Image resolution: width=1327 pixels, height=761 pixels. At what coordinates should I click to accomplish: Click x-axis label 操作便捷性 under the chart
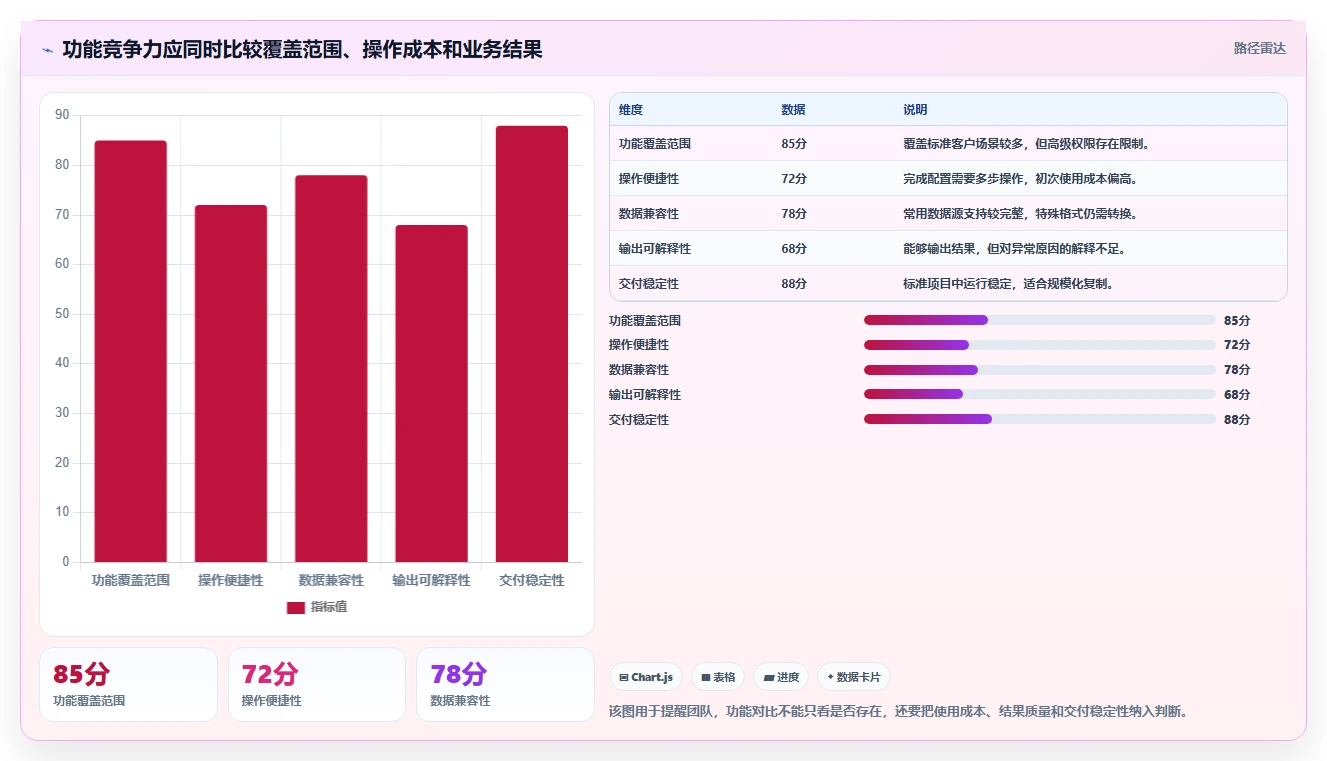coord(231,580)
